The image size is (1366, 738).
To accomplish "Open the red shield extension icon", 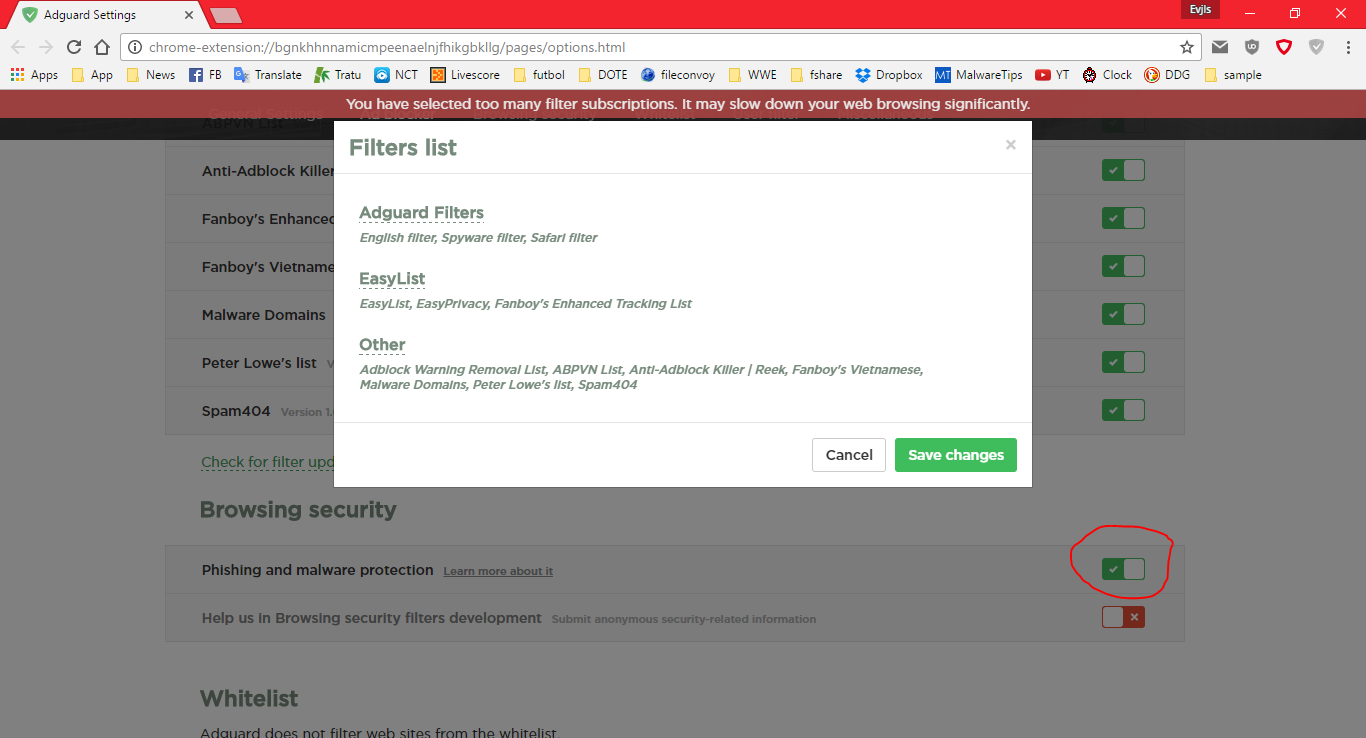I will (1284, 47).
